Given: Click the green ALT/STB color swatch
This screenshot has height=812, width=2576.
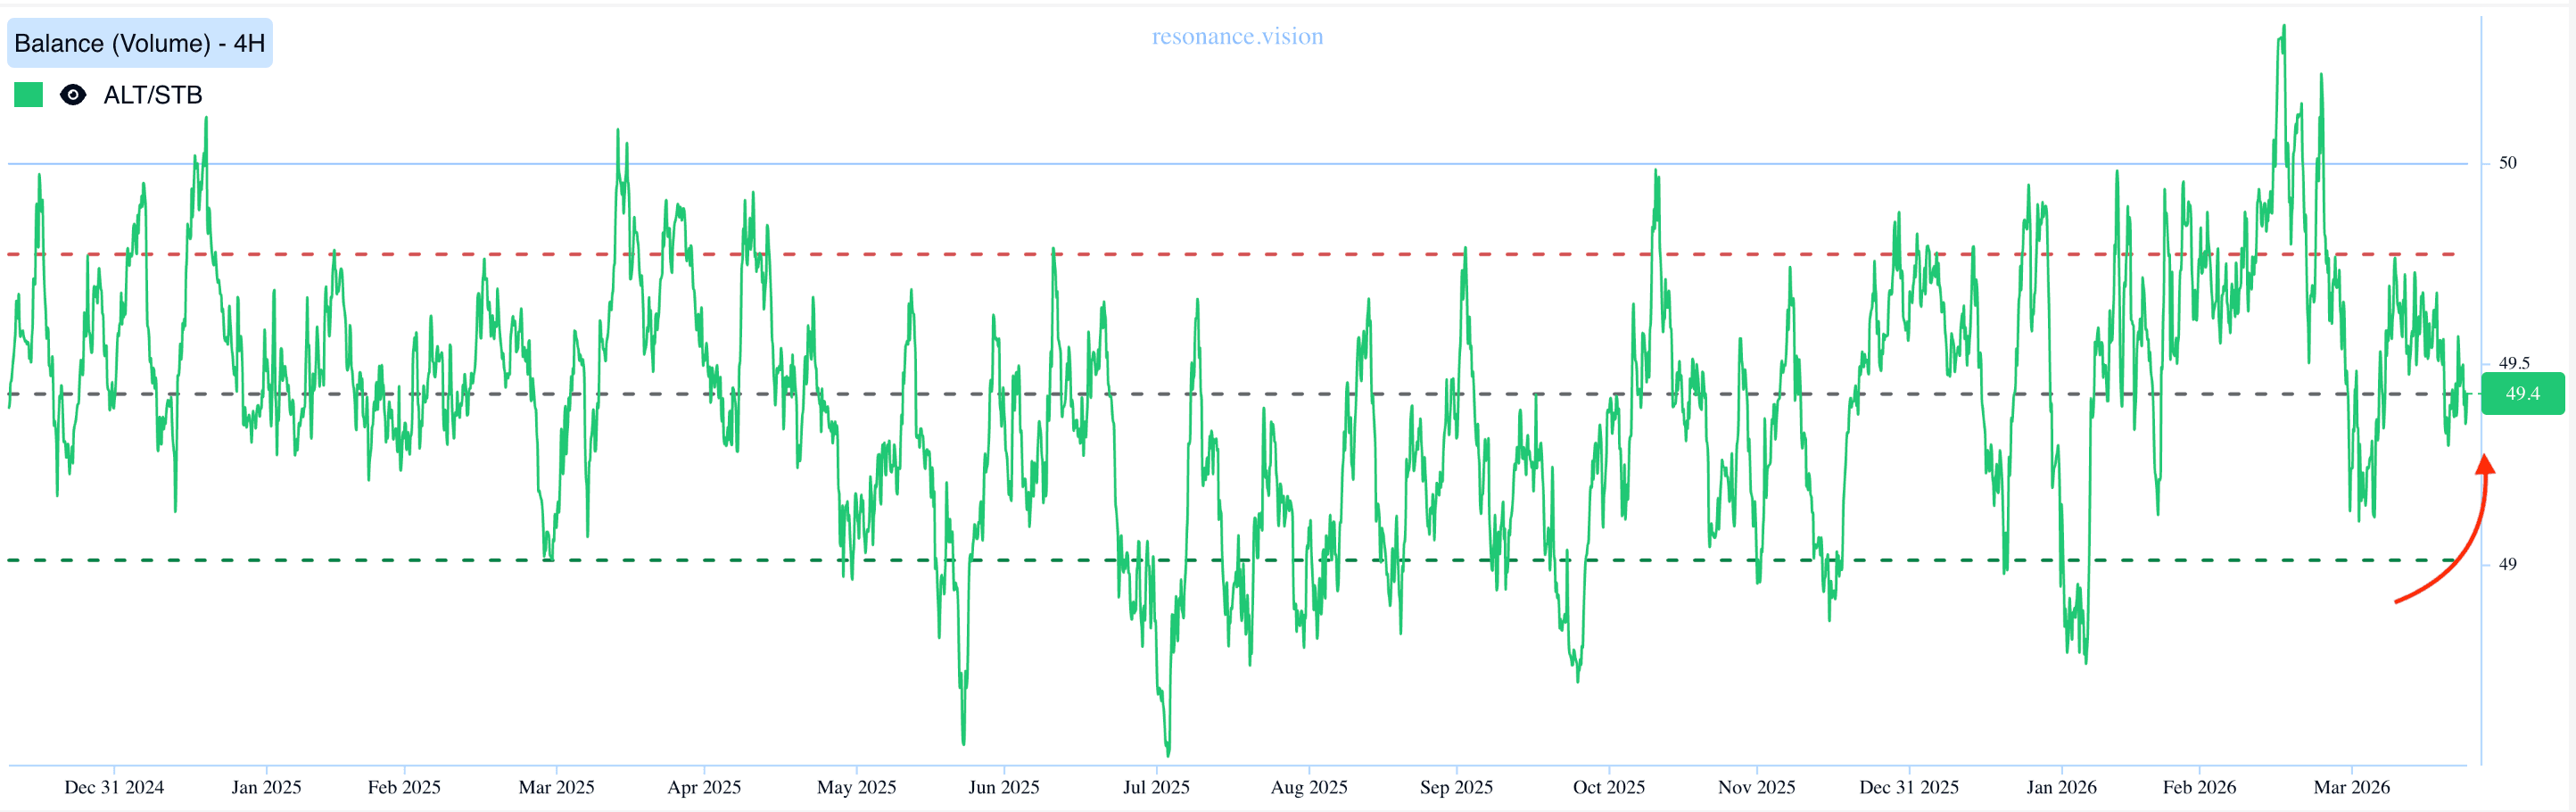Looking at the screenshot, I should [28, 95].
